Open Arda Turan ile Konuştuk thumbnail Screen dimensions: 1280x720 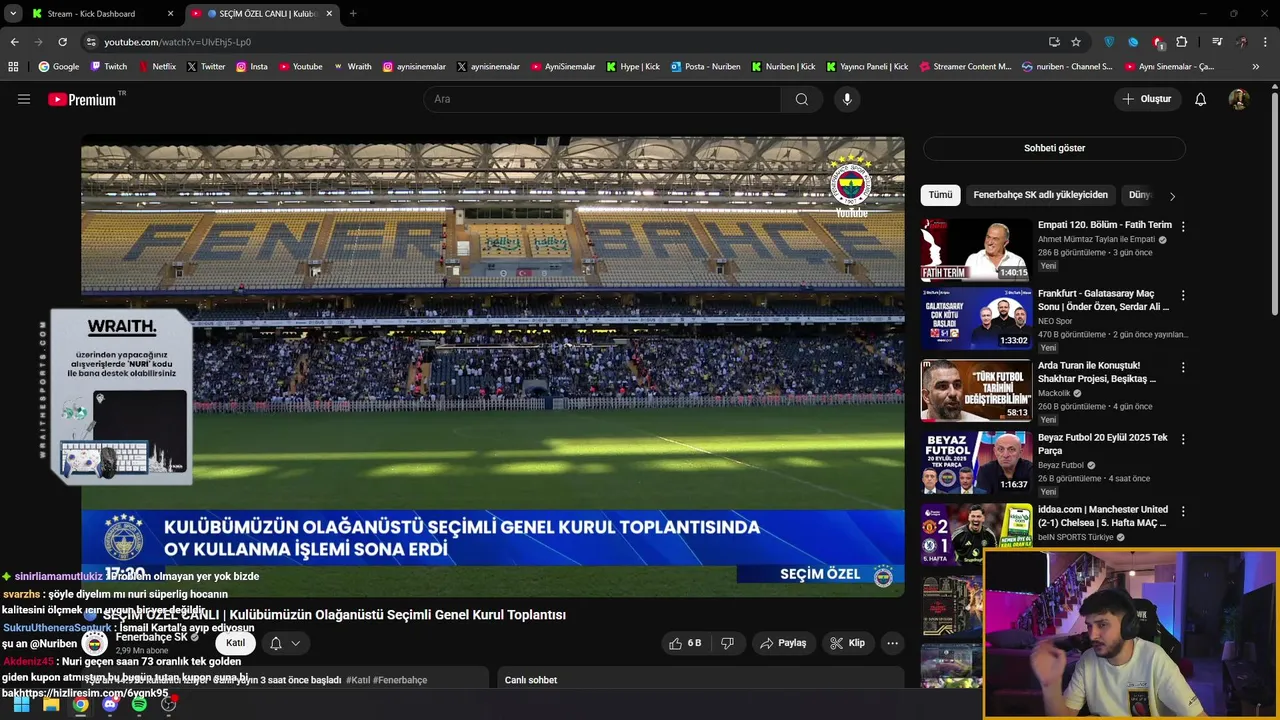[x=976, y=390]
